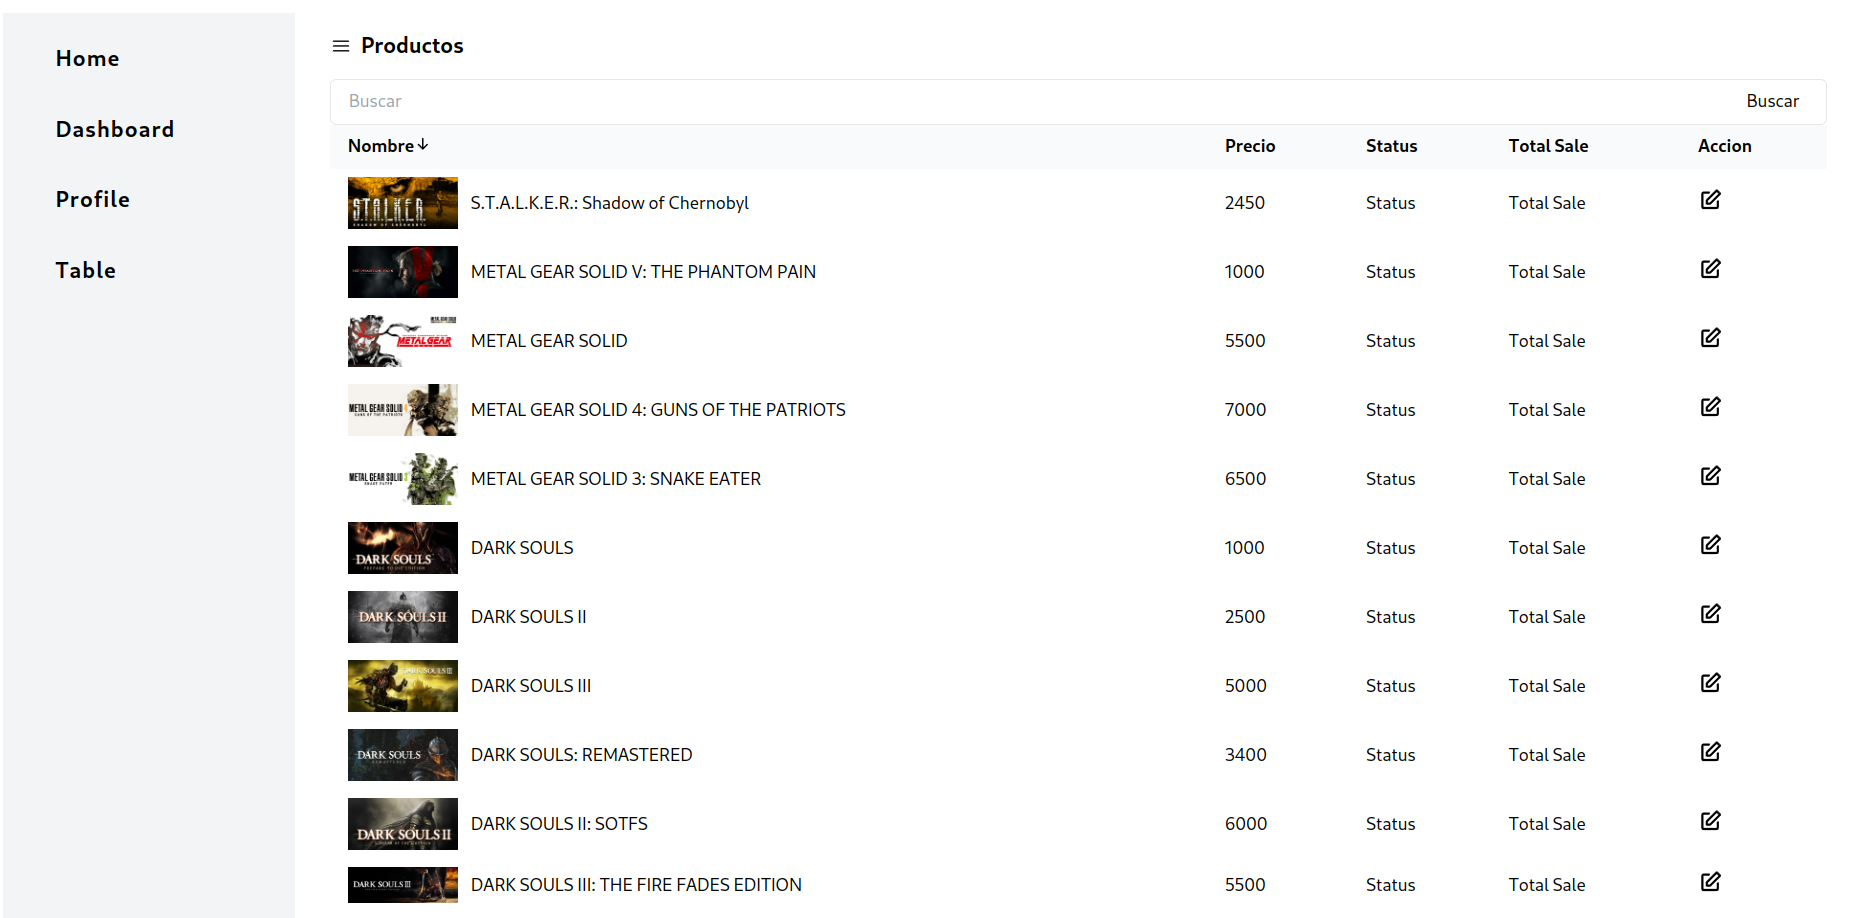Click the Total Sale column header
1855x918 pixels.
[1548, 146]
